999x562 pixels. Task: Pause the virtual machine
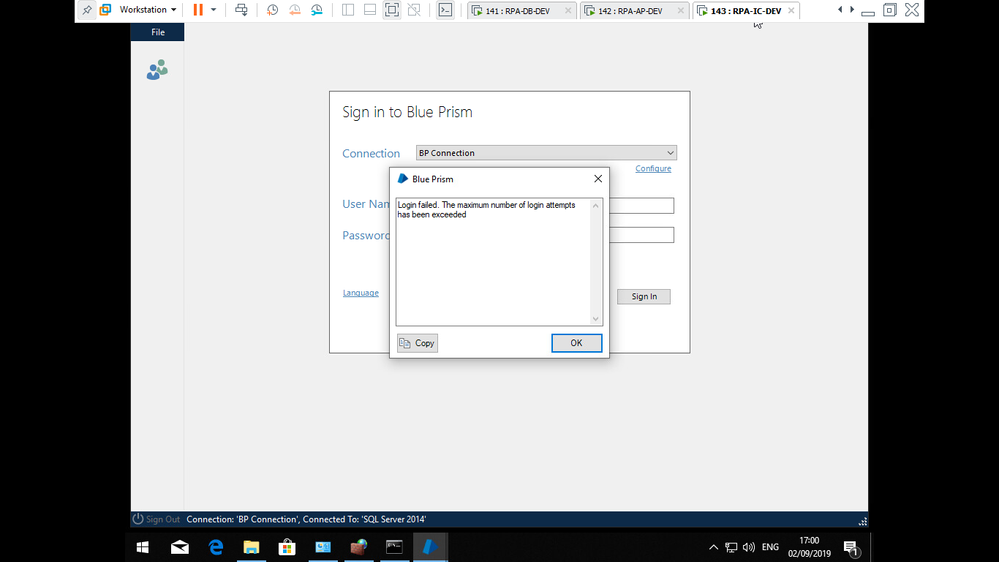tap(198, 10)
